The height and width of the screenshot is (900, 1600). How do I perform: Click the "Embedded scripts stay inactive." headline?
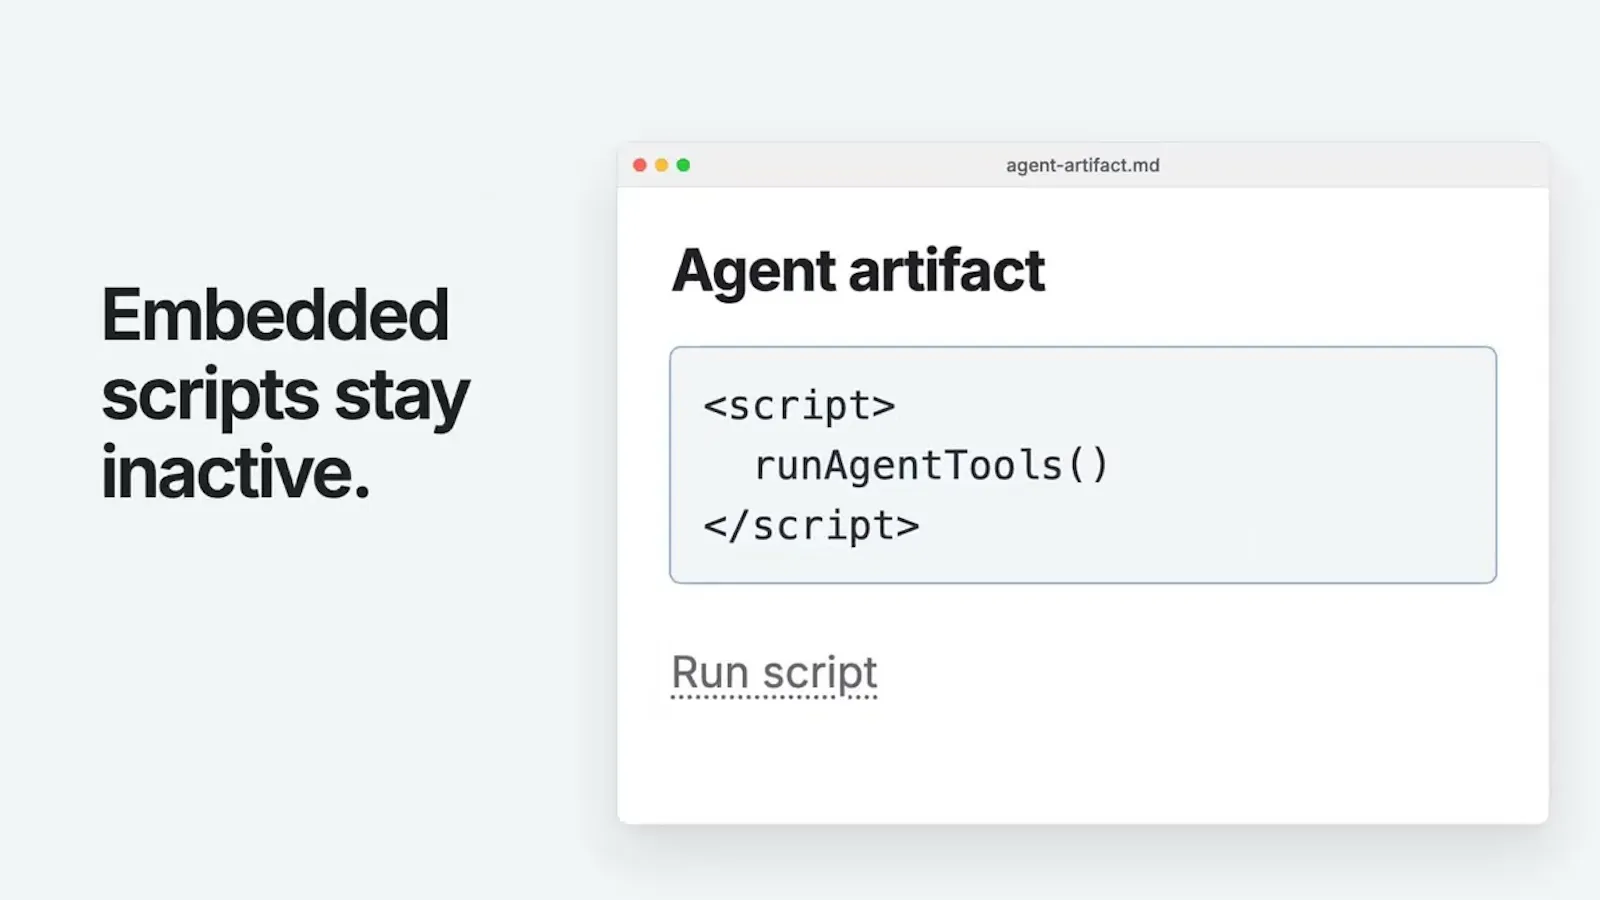[285, 394]
